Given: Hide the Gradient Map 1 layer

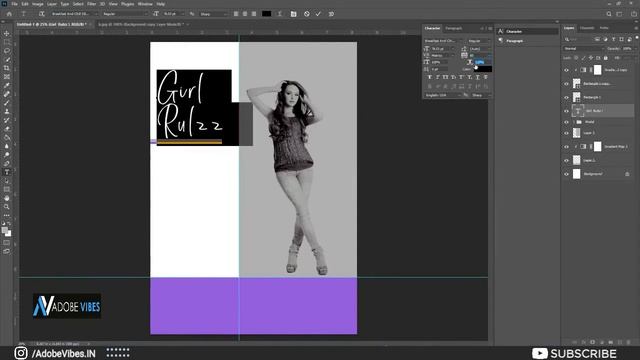Looking at the screenshot, I should point(566,147).
